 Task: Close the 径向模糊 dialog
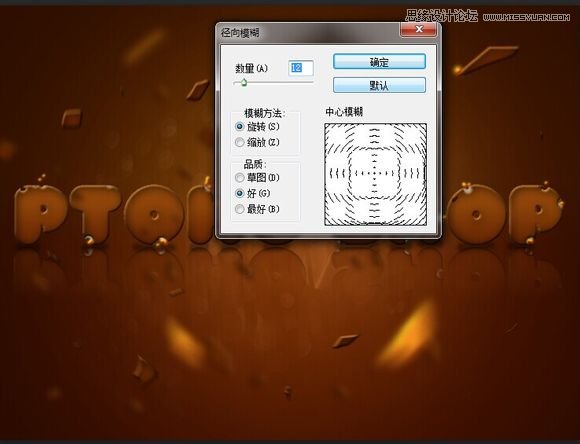418,29
